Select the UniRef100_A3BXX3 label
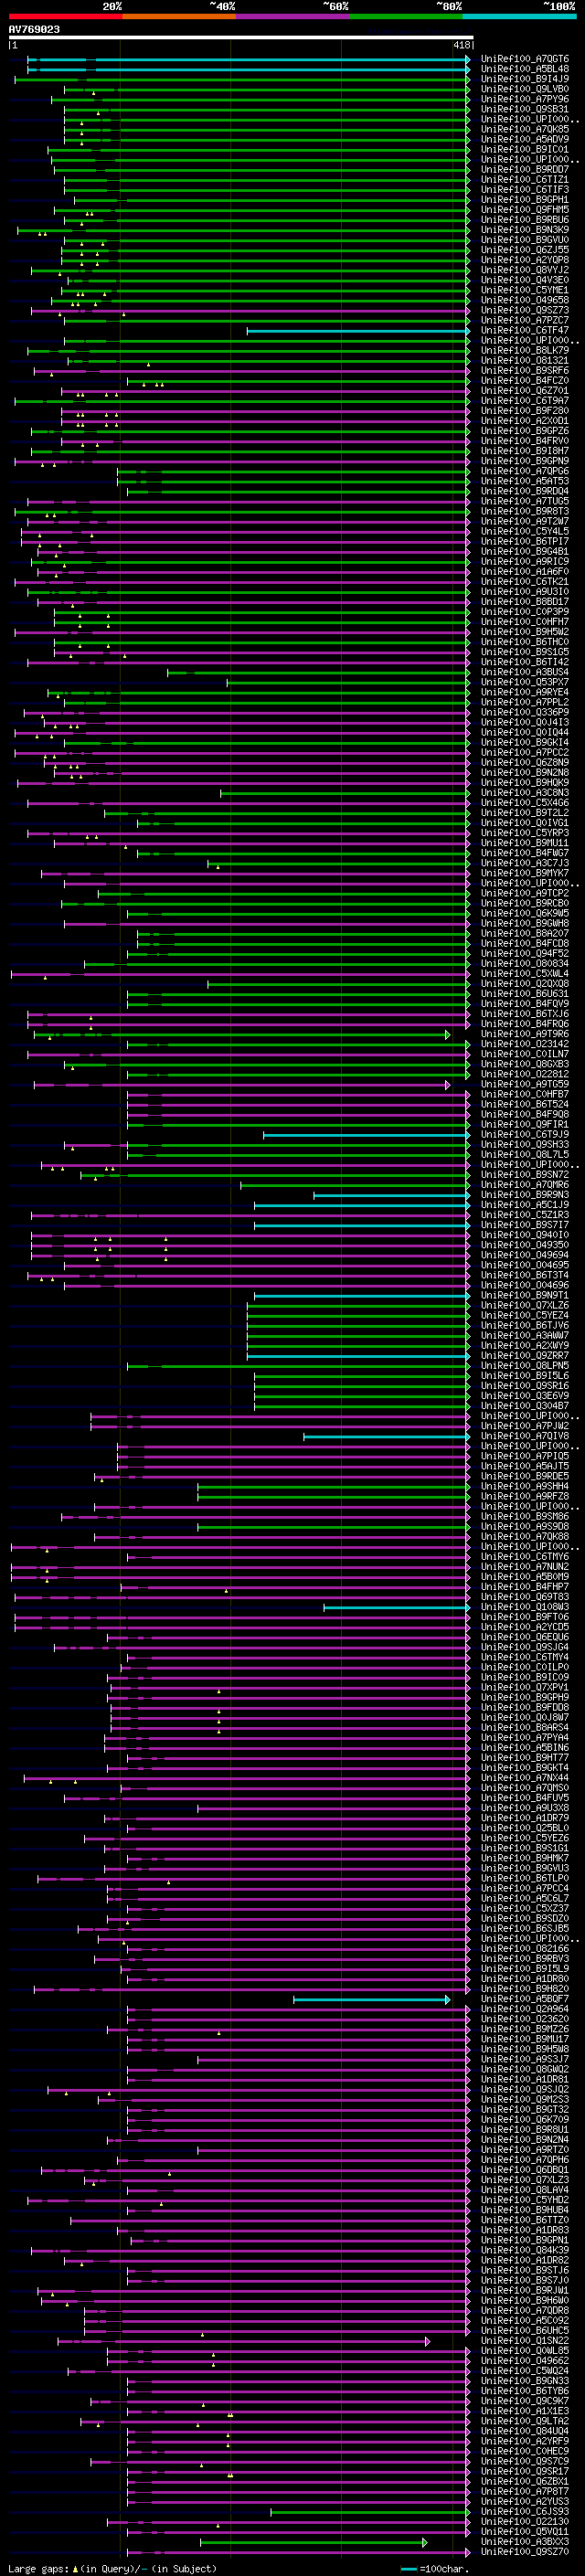Viewport: 585px width, 2576px height. click(525, 2542)
